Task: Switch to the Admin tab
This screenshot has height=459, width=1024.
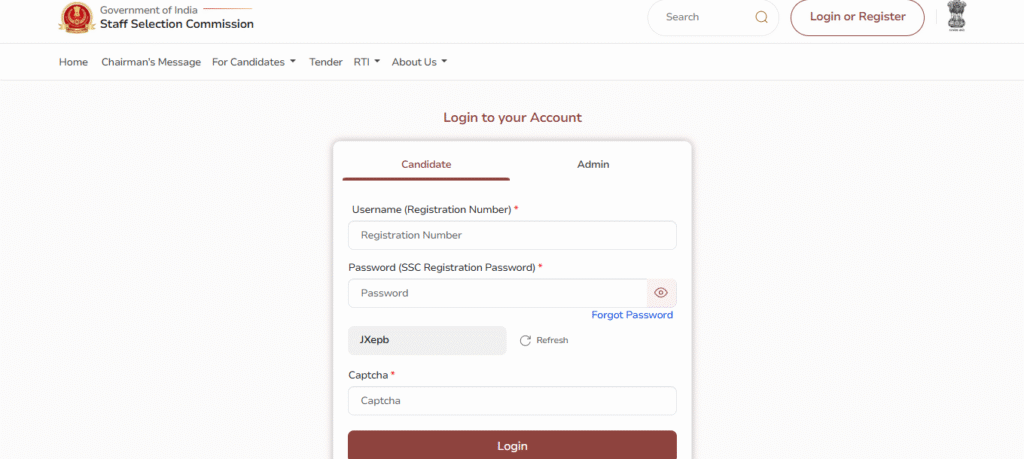Action: [x=593, y=164]
